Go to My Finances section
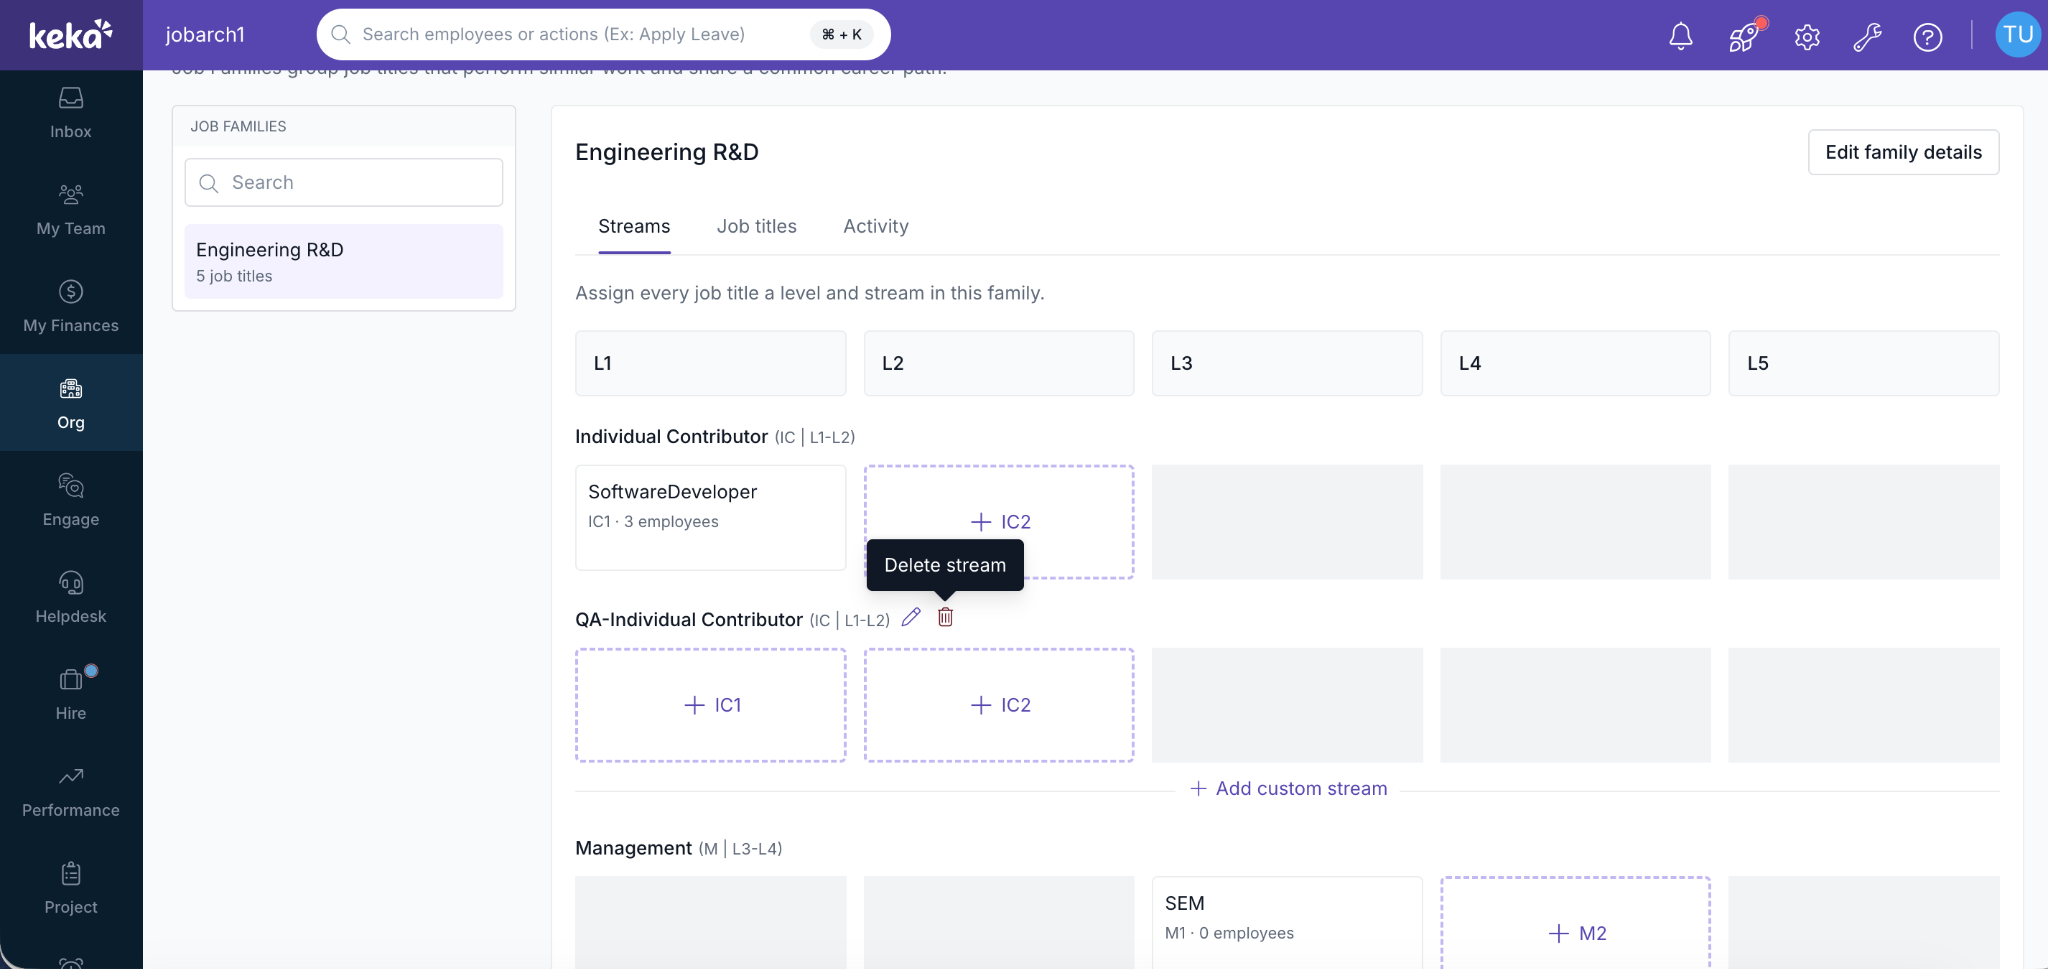The width and height of the screenshot is (2048, 969). [x=71, y=307]
